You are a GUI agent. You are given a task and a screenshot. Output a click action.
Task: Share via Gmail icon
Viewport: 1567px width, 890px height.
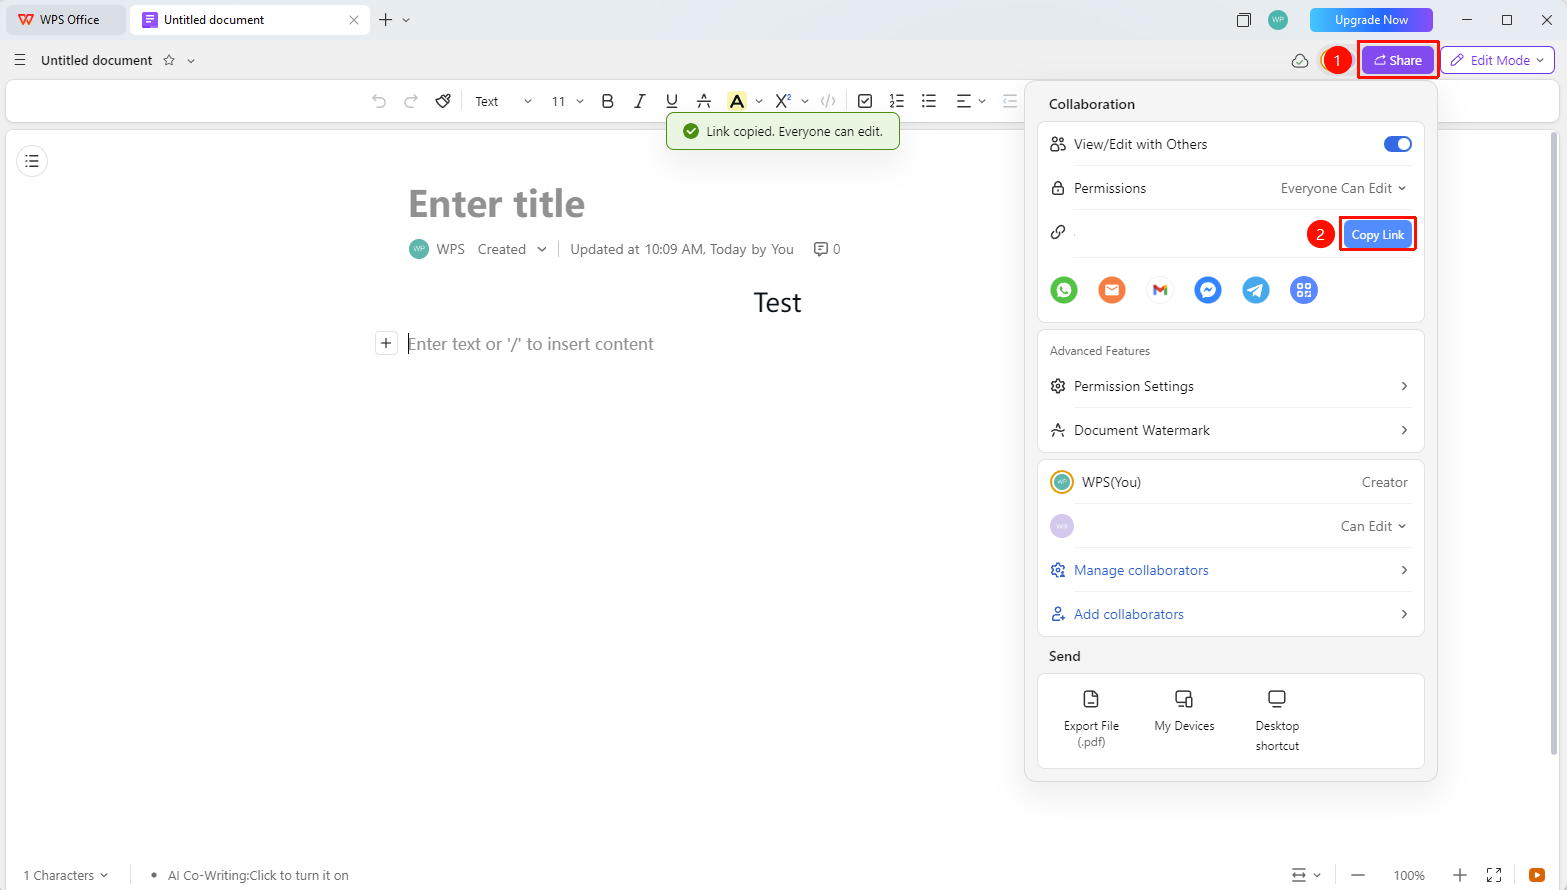(1160, 290)
